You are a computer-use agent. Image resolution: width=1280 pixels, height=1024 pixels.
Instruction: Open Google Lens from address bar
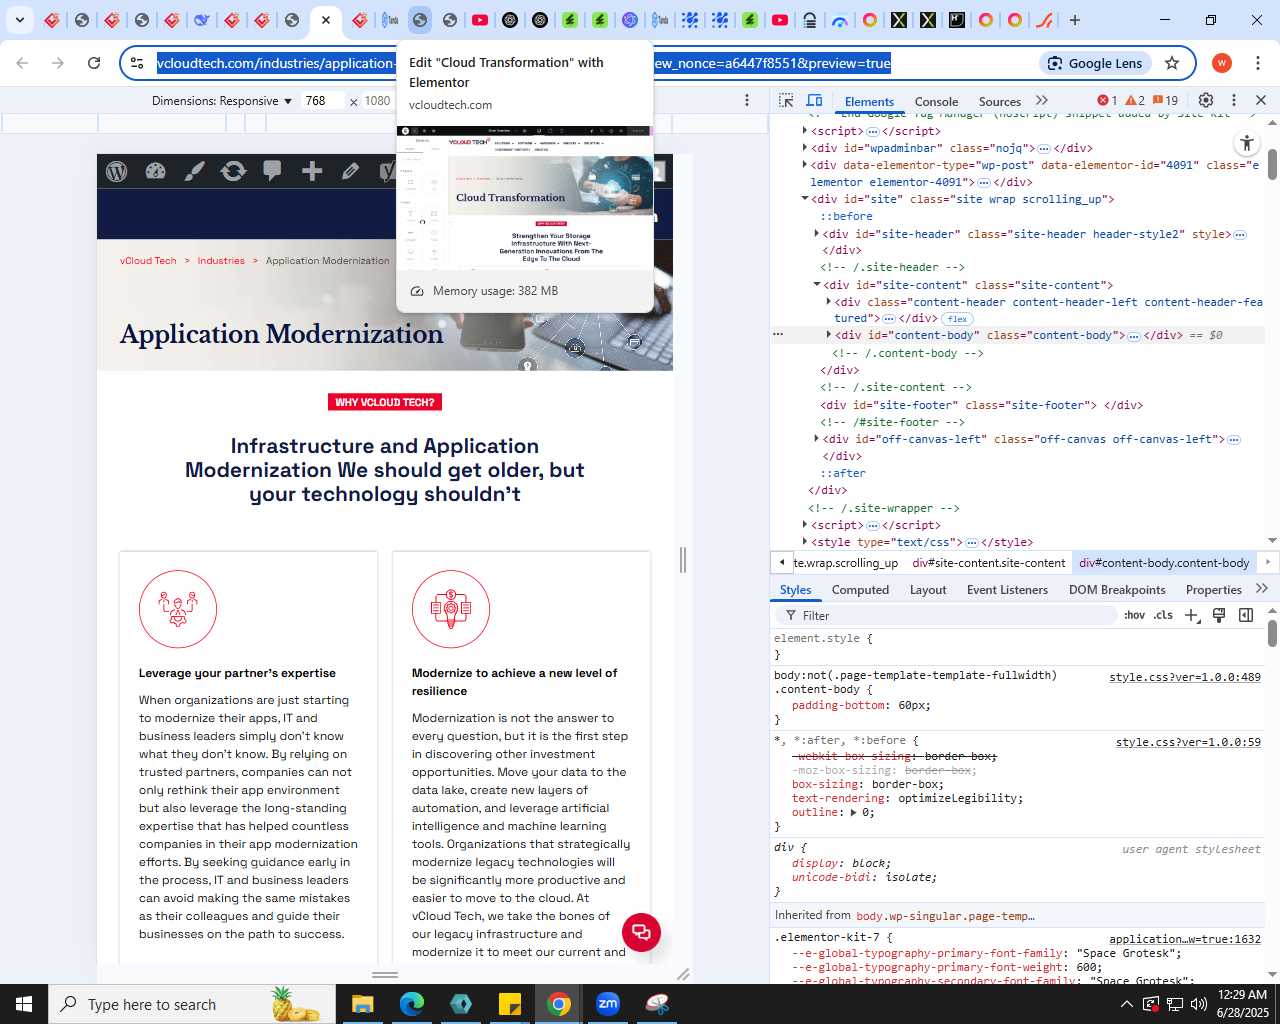(1095, 63)
